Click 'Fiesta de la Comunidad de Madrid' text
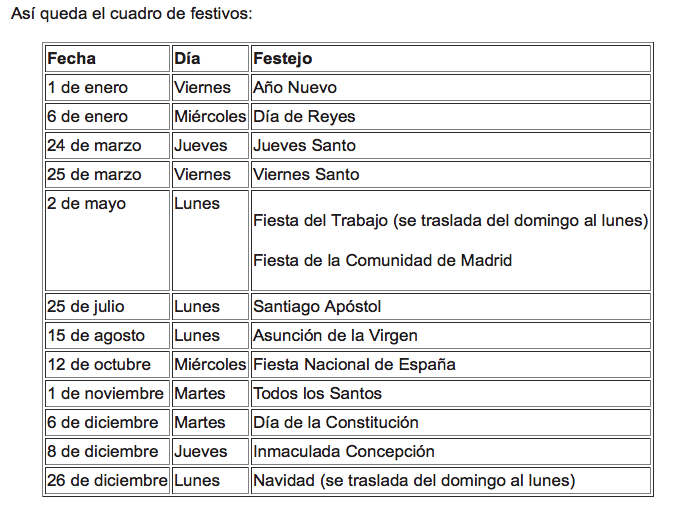The width and height of the screenshot is (675, 512). (382, 261)
